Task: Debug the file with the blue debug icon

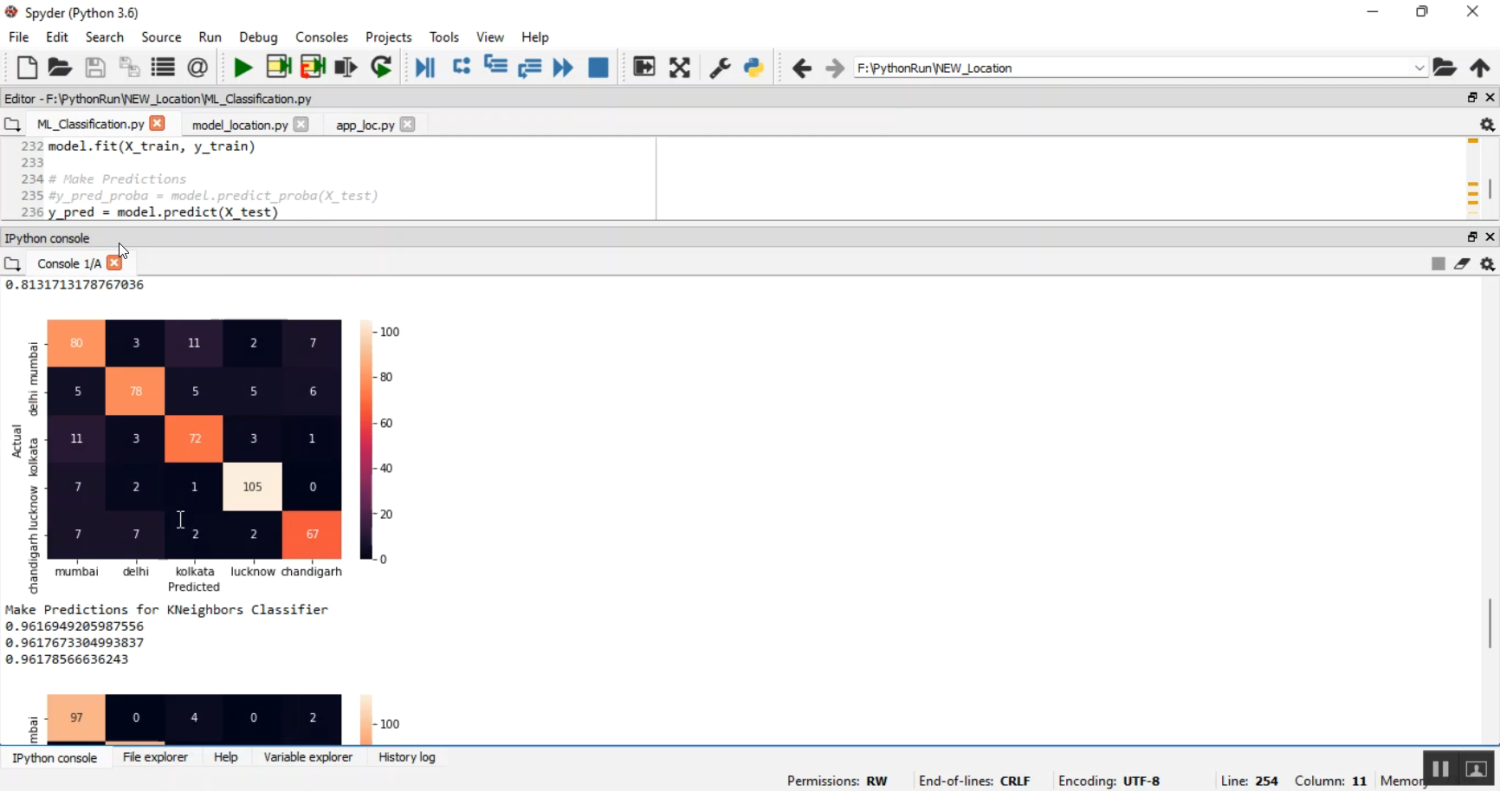Action: tap(424, 67)
